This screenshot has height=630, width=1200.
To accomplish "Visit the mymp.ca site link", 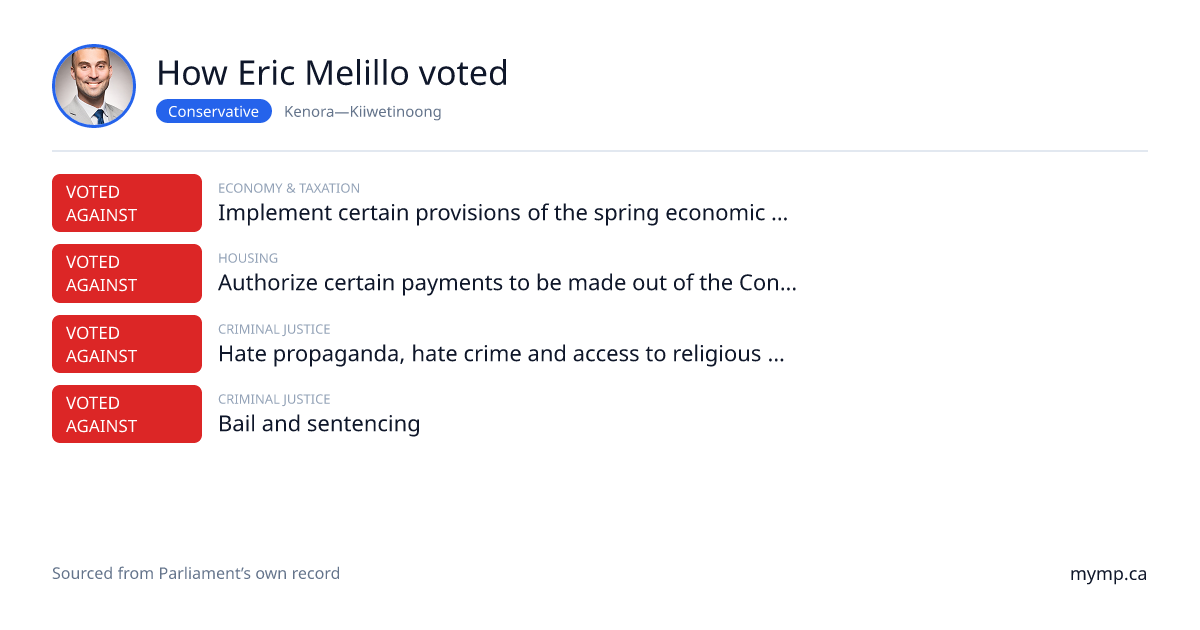I will point(1108,575).
